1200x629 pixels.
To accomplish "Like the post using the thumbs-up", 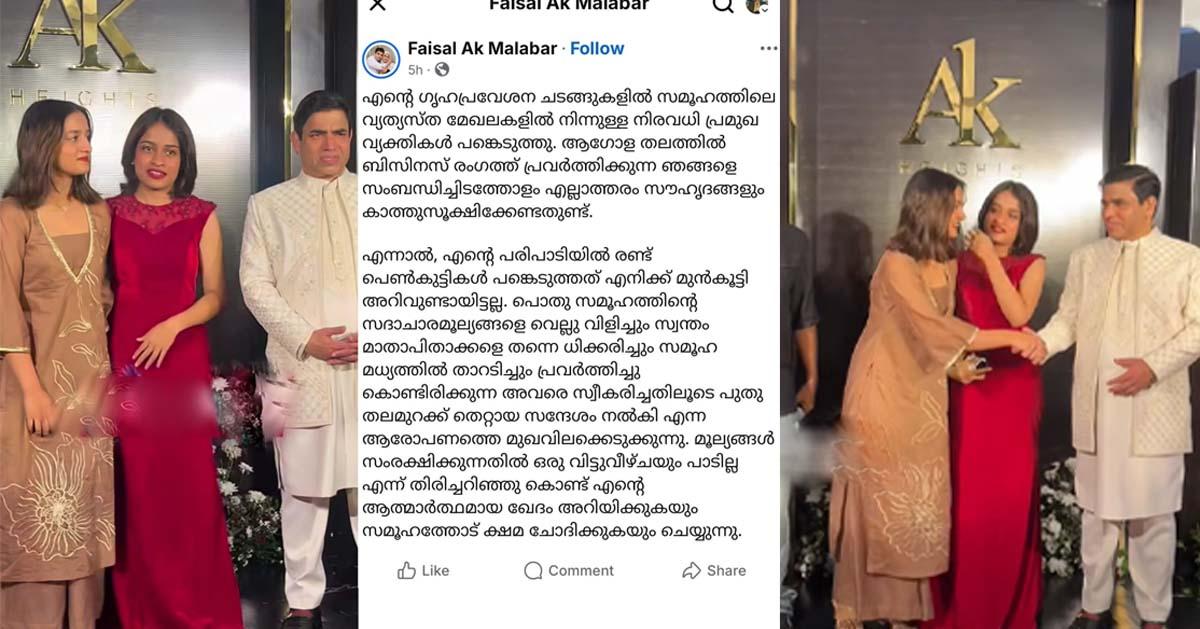I will click(423, 570).
